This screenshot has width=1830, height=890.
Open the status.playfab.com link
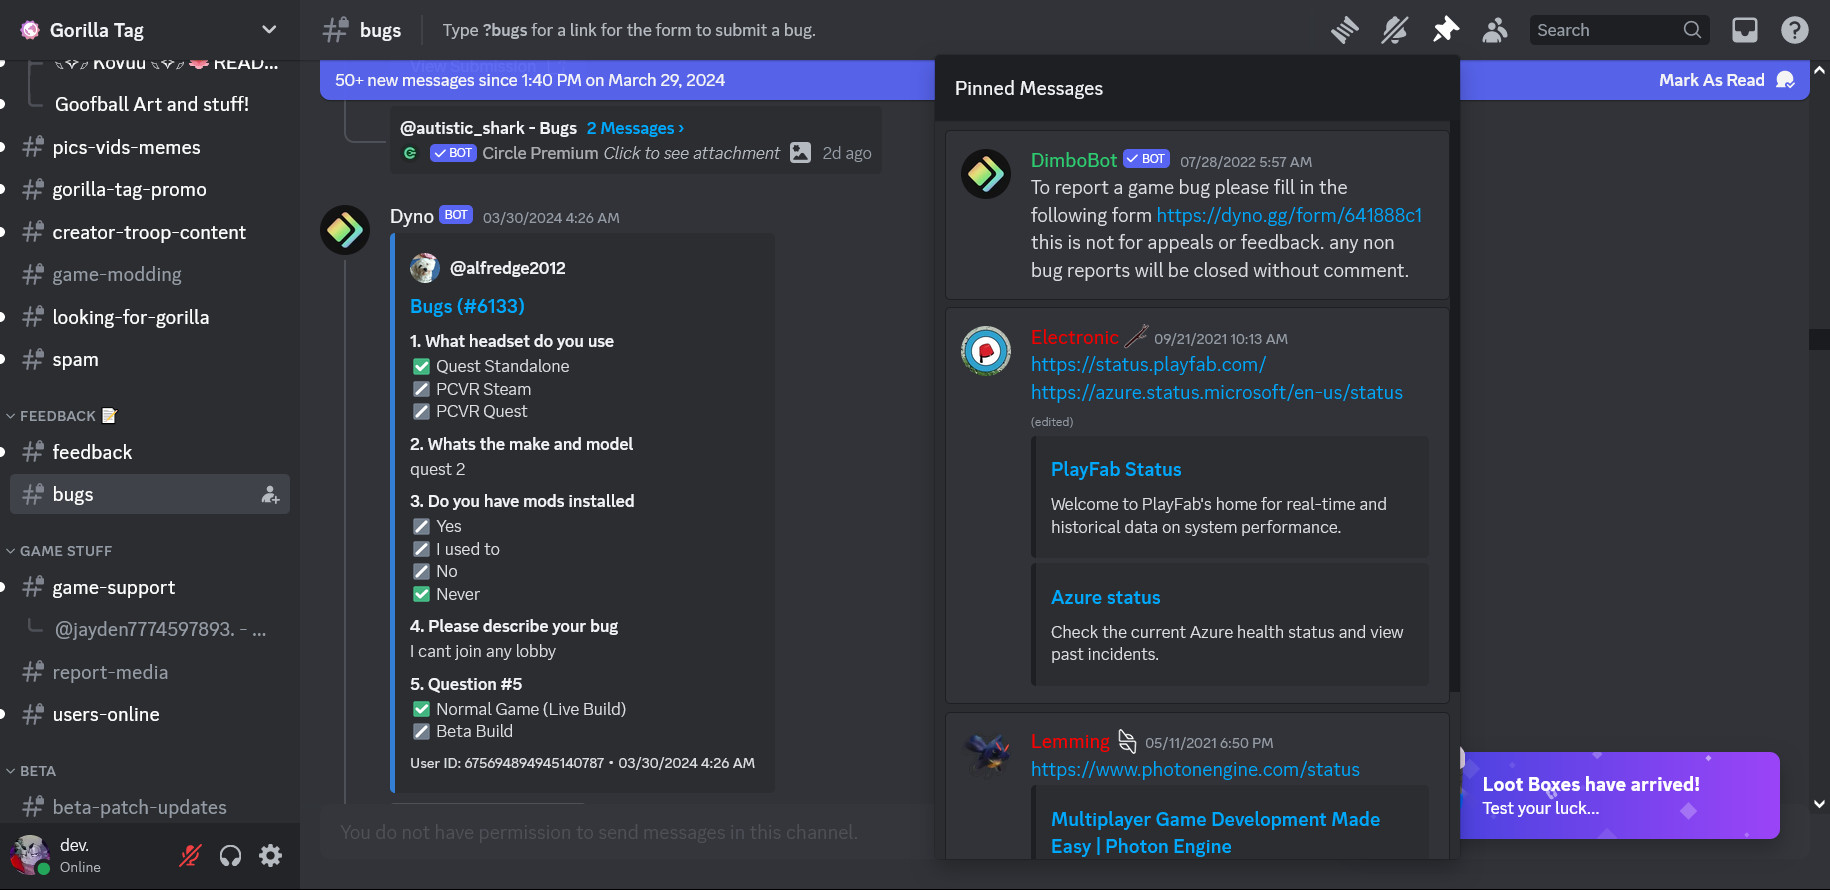pos(1148,365)
